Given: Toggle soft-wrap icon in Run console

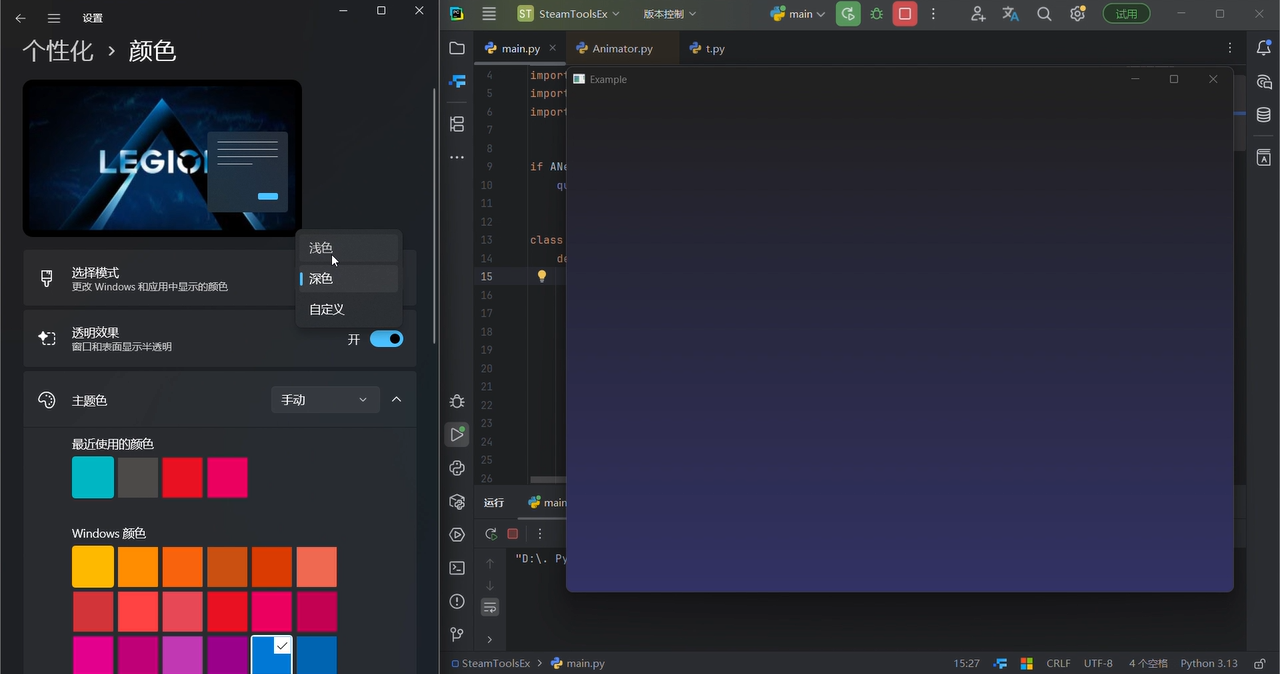Looking at the screenshot, I should [x=490, y=607].
